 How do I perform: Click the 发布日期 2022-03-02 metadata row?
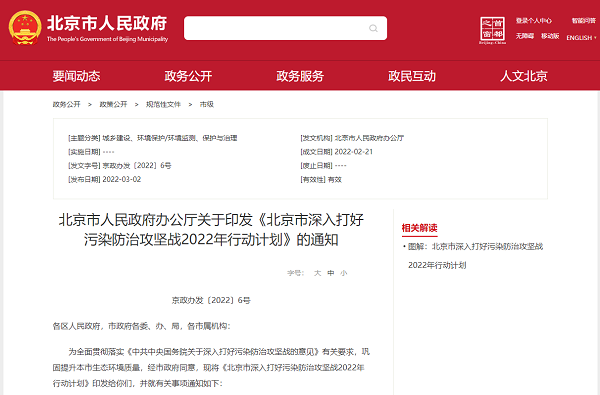click(x=104, y=179)
